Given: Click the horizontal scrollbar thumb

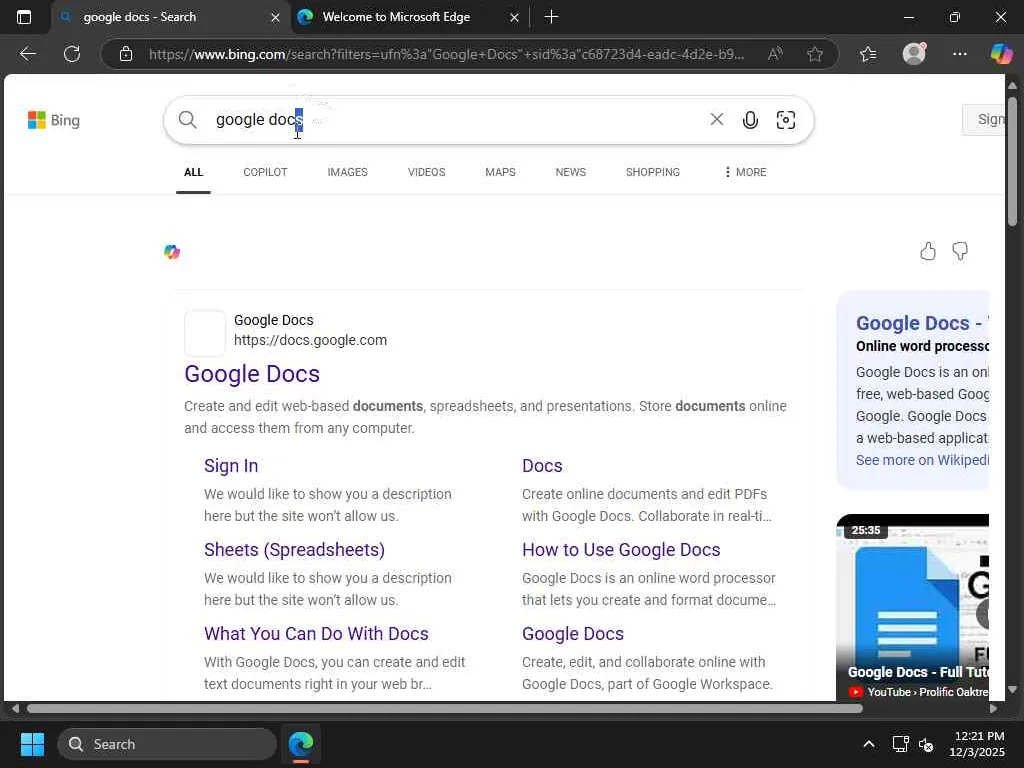Looking at the screenshot, I should [444, 709].
